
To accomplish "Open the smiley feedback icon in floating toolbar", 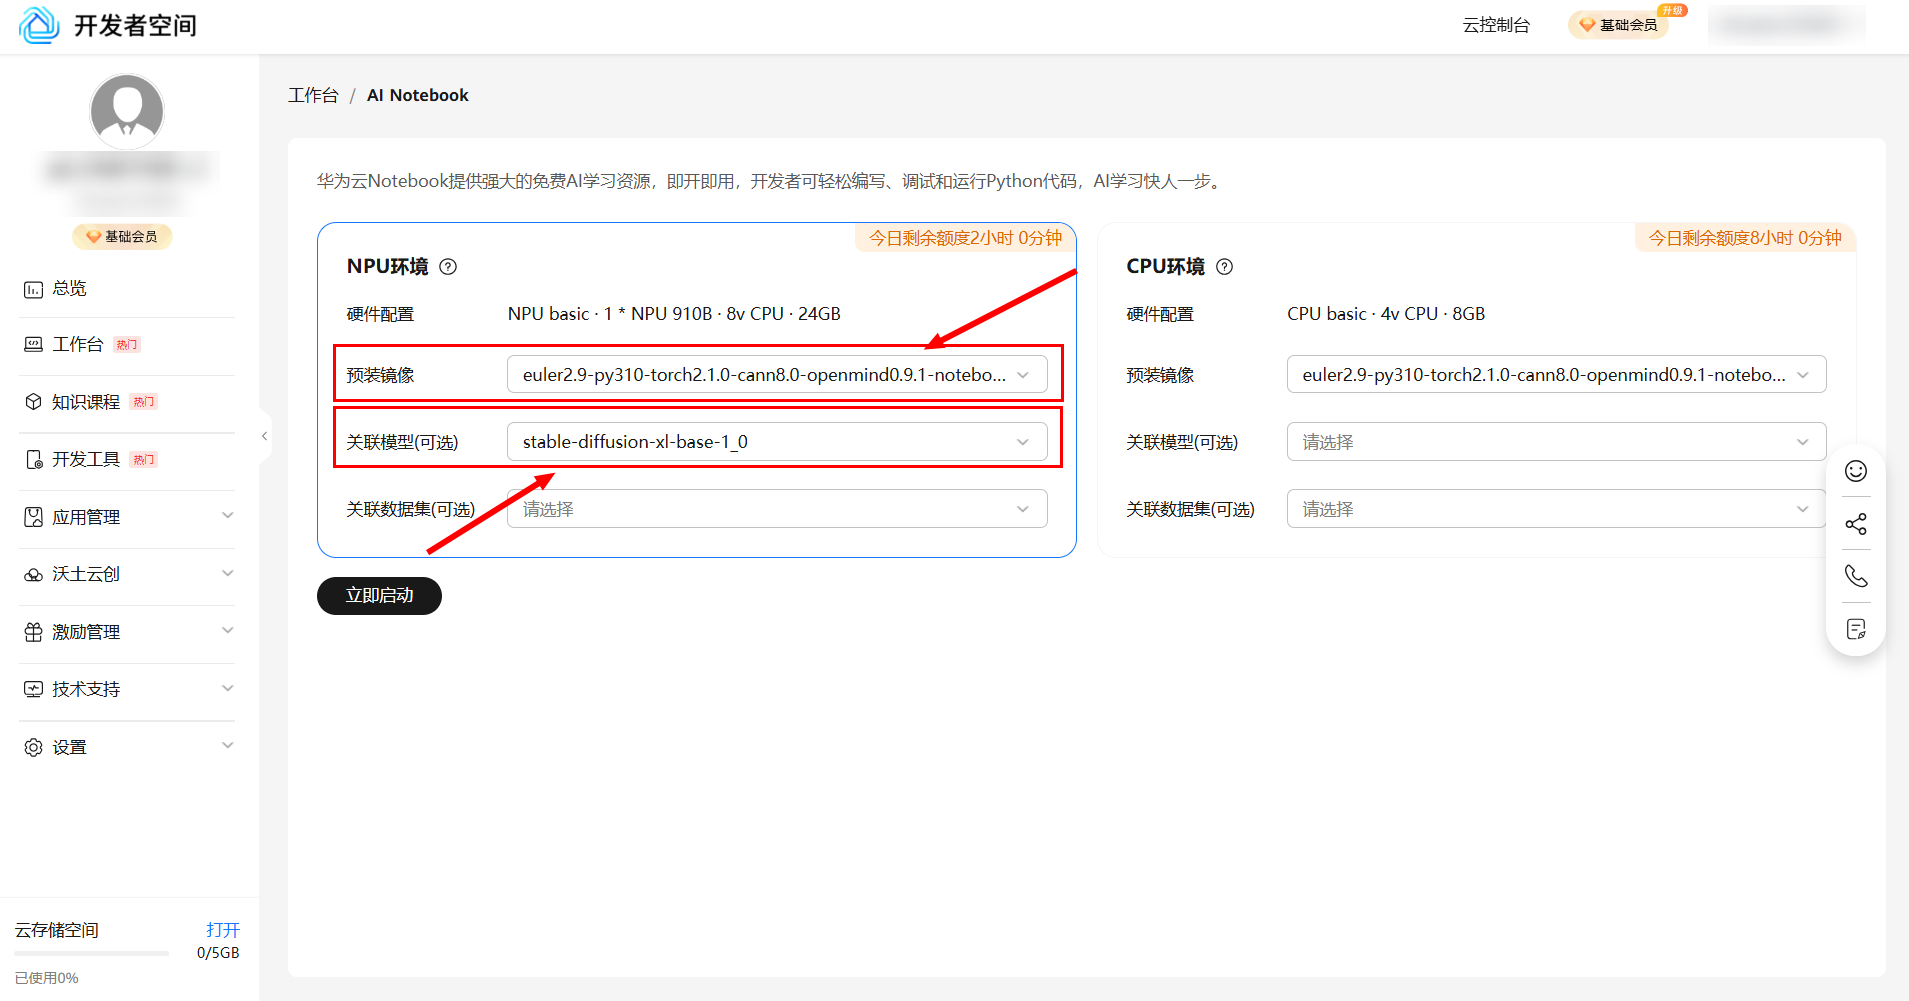I will pyautogui.click(x=1856, y=471).
